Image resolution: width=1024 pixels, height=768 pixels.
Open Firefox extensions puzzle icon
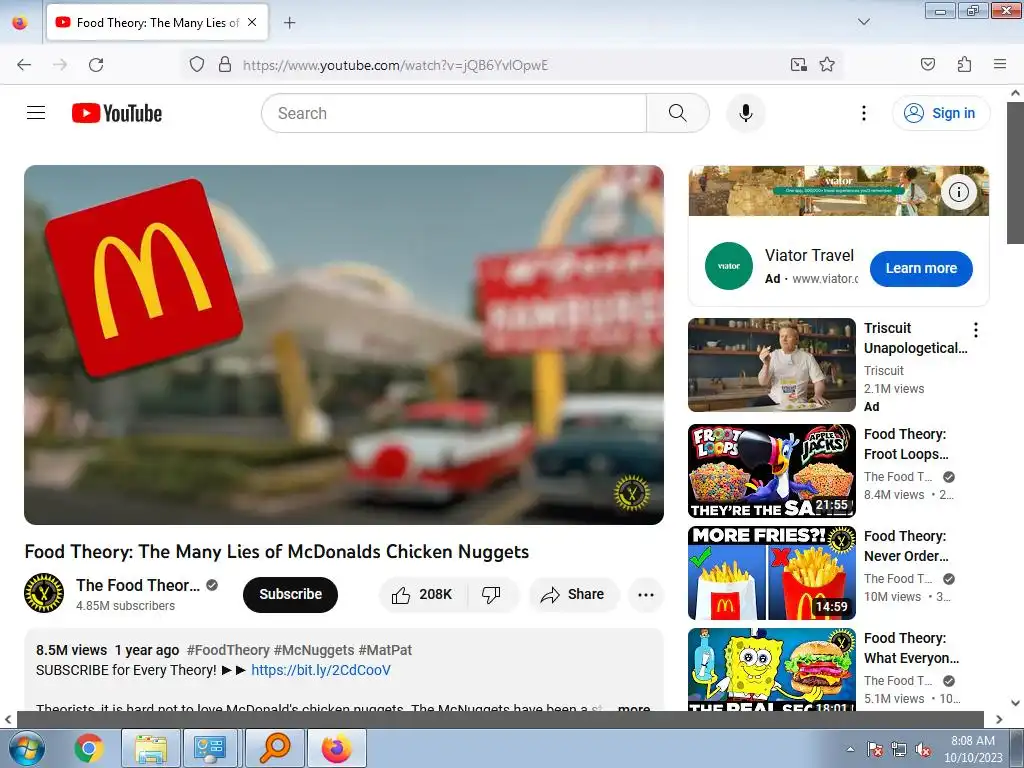pyautogui.click(x=964, y=64)
